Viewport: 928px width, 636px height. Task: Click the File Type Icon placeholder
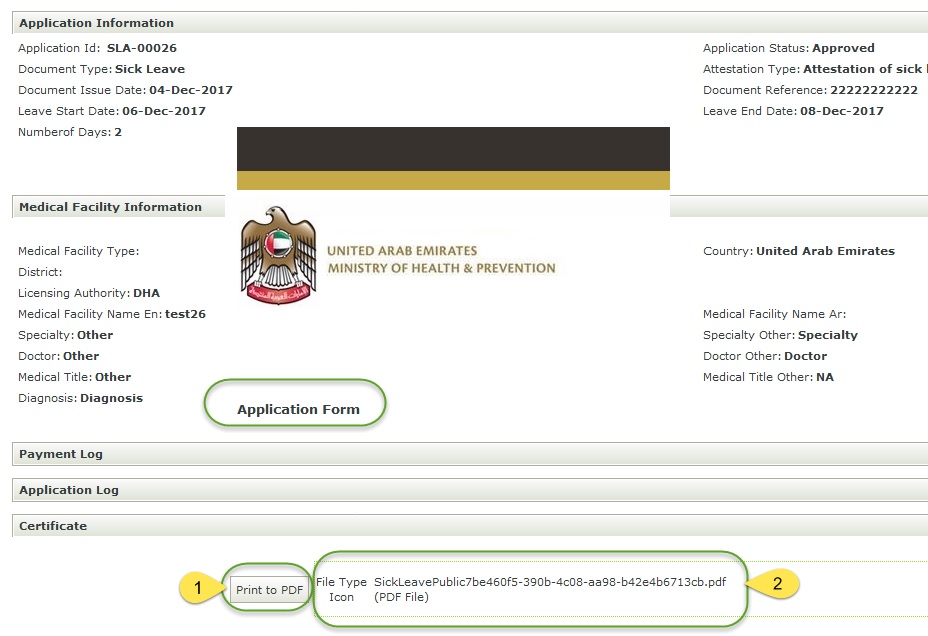[x=341, y=589]
